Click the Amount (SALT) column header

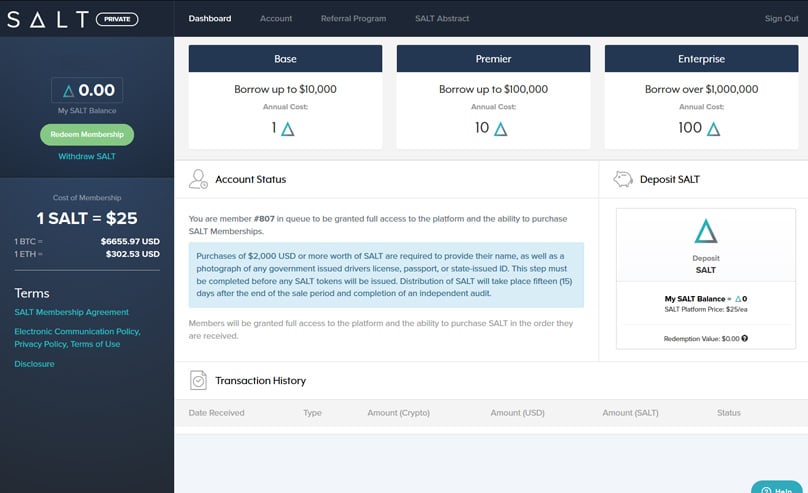(630, 413)
